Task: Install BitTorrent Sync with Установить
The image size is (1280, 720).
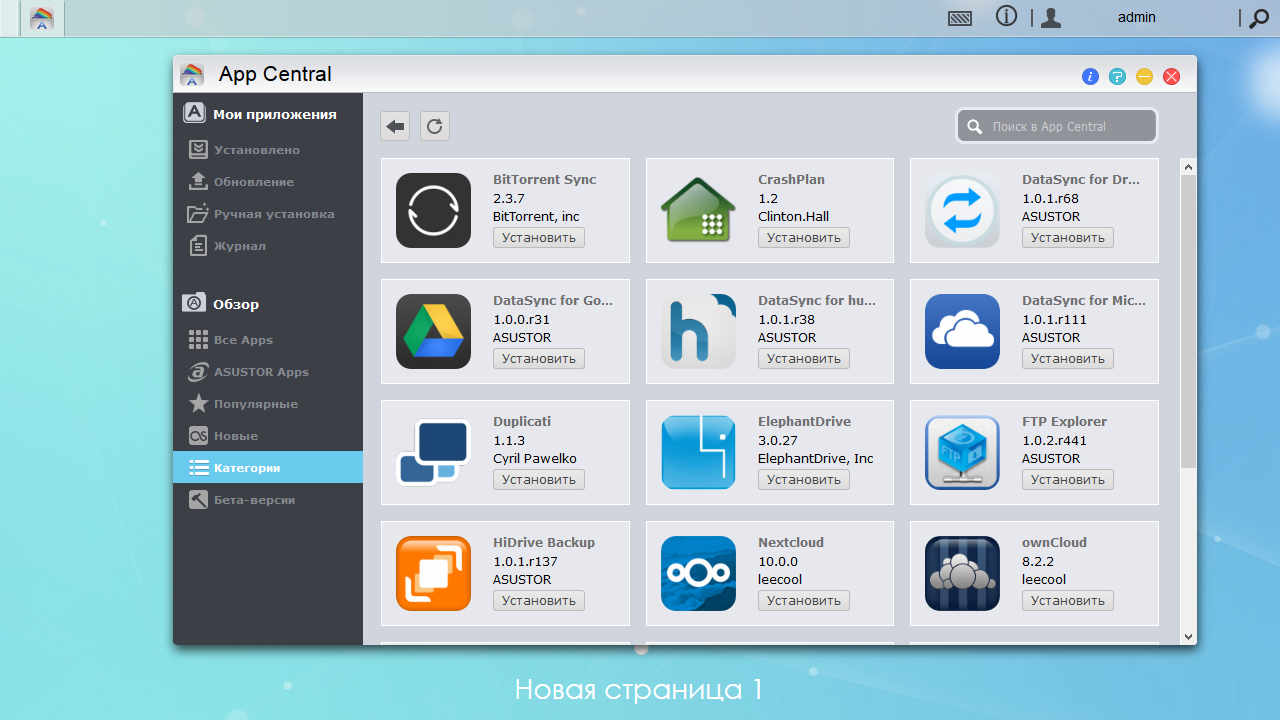Action: 539,238
